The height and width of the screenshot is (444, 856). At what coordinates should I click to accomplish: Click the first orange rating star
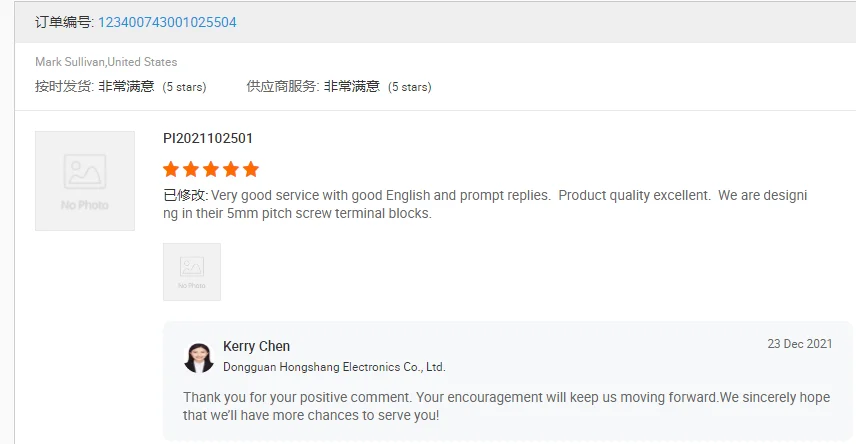171,169
